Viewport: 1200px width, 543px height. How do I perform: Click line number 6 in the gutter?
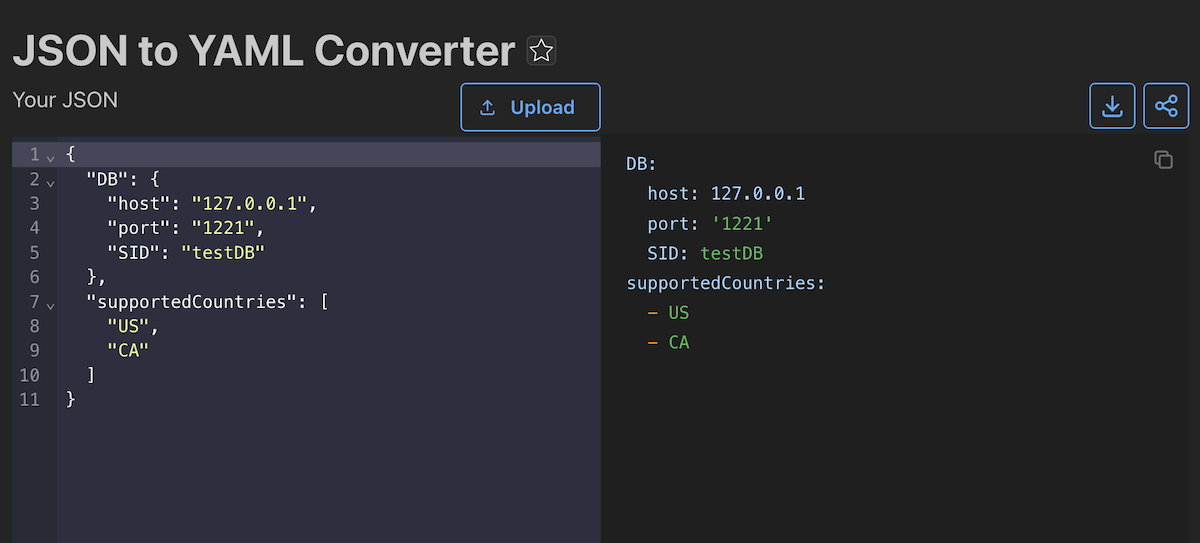pos(34,277)
